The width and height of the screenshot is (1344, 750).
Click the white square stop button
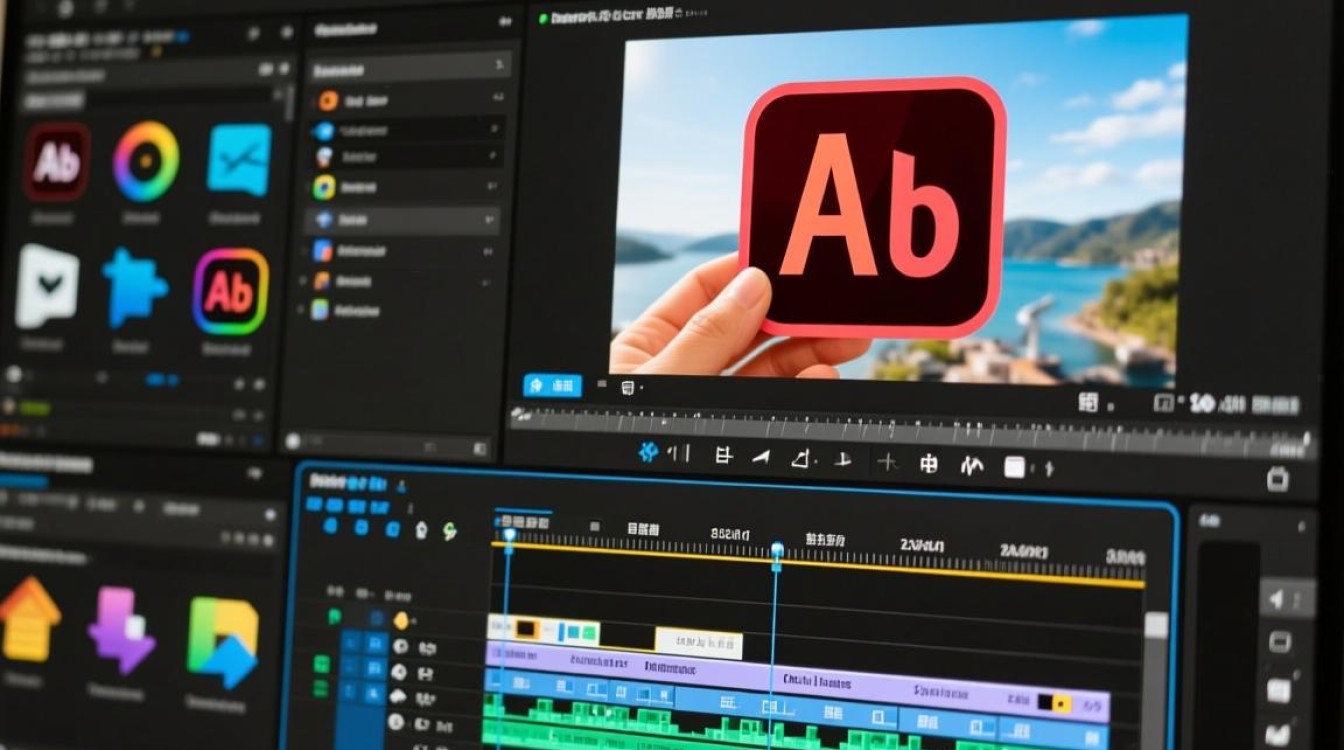1015,467
